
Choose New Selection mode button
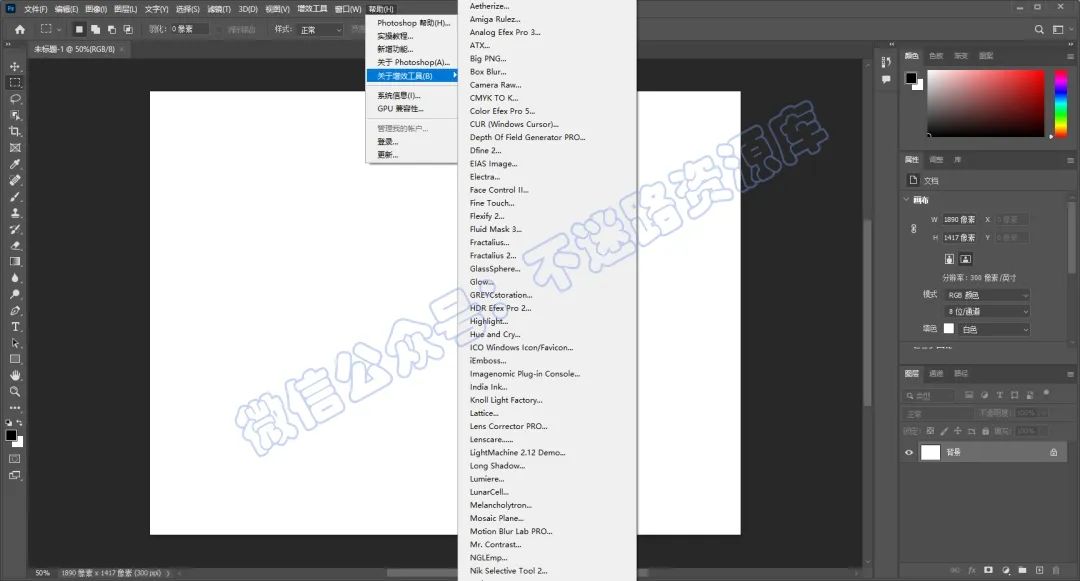pyautogui.click(x=79, y=30)
